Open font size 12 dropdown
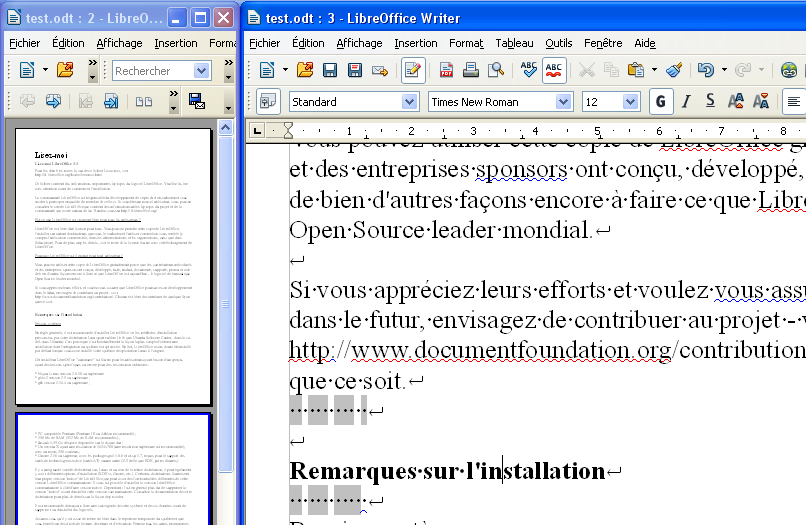The height and width of the screenshot is (525, 806). (630, 102)
